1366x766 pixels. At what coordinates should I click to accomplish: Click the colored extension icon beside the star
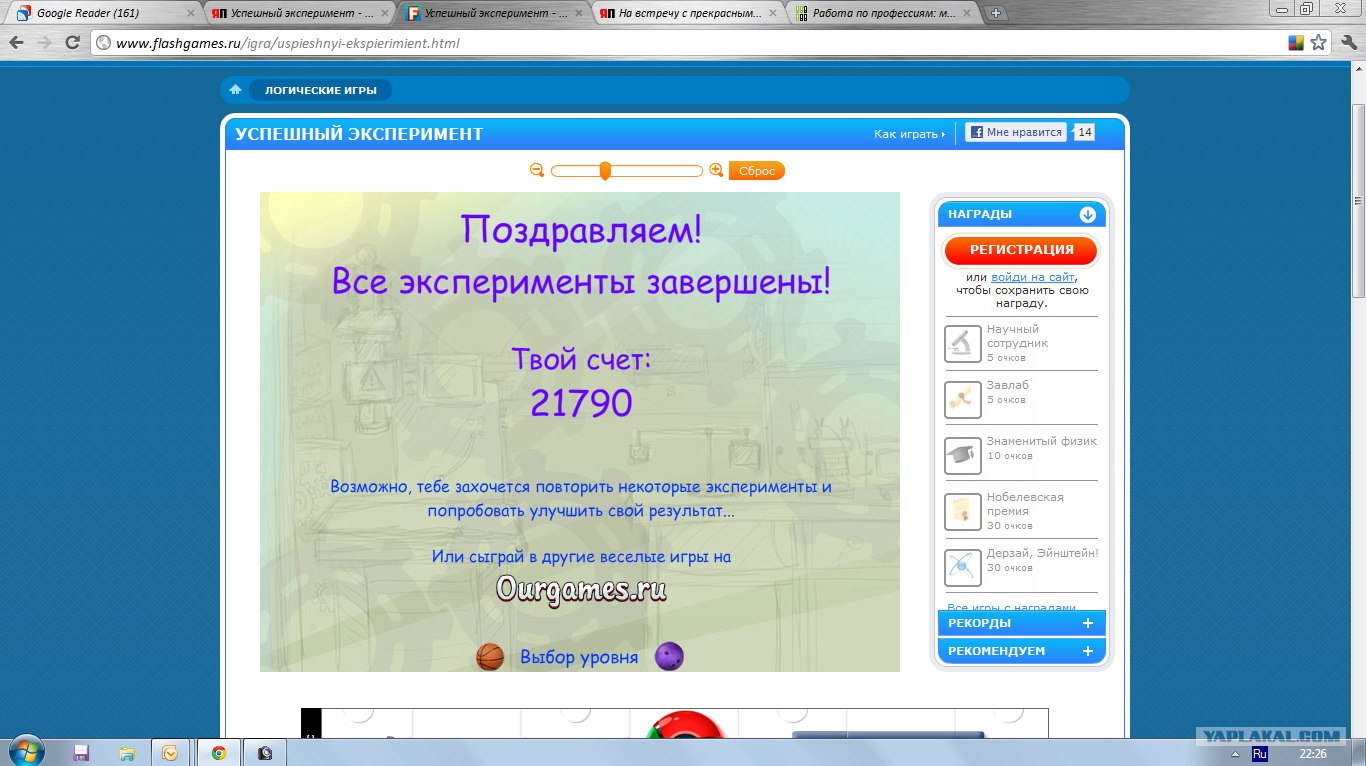point(1296,43)
